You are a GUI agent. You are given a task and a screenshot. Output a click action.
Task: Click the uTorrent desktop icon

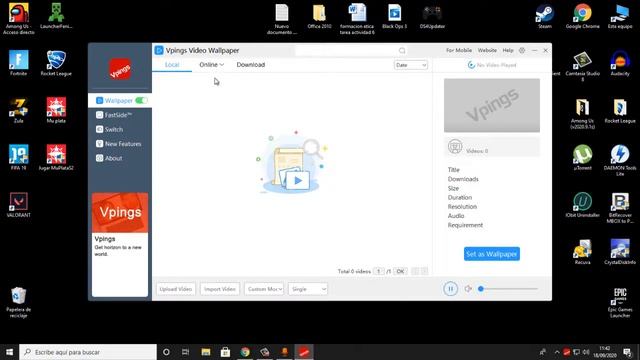(x=582, y=157)
